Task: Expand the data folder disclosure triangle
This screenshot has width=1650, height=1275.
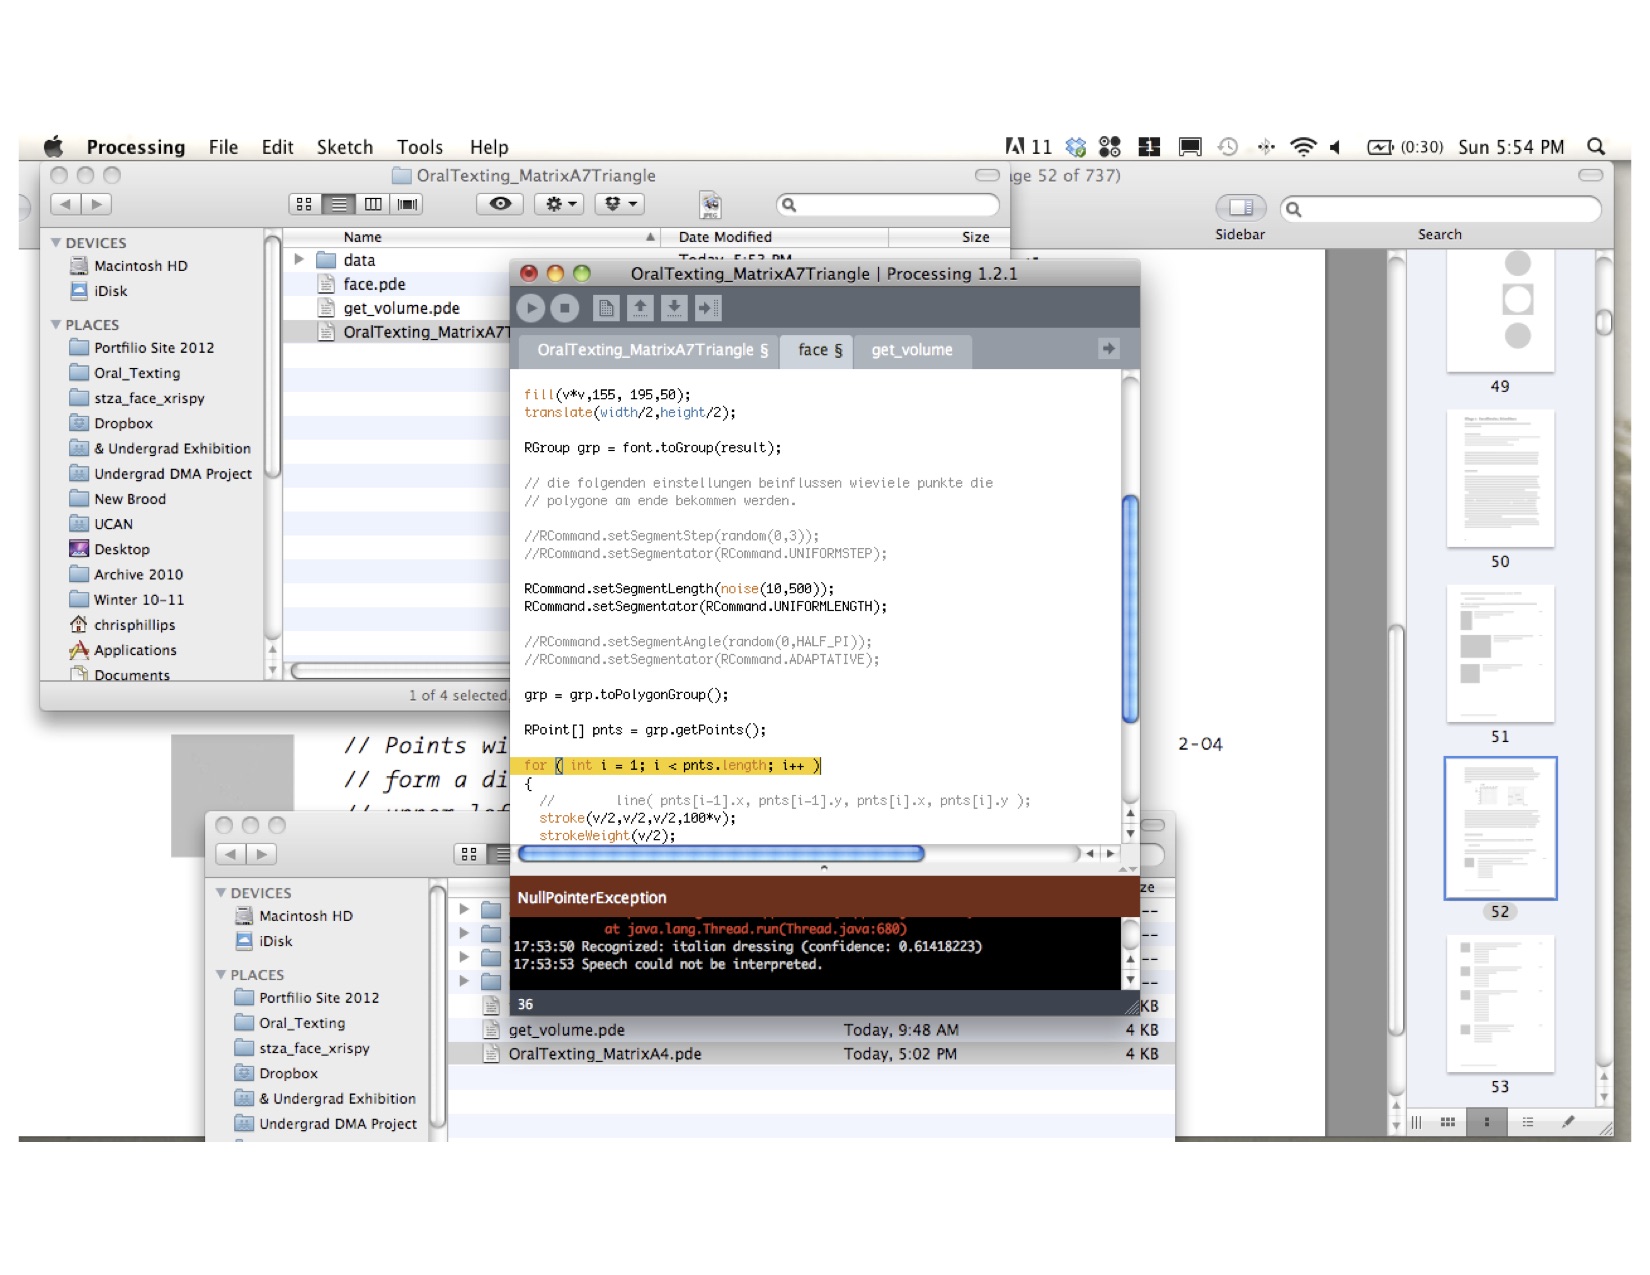Action: pyautogui.click(x=299, y=260)
